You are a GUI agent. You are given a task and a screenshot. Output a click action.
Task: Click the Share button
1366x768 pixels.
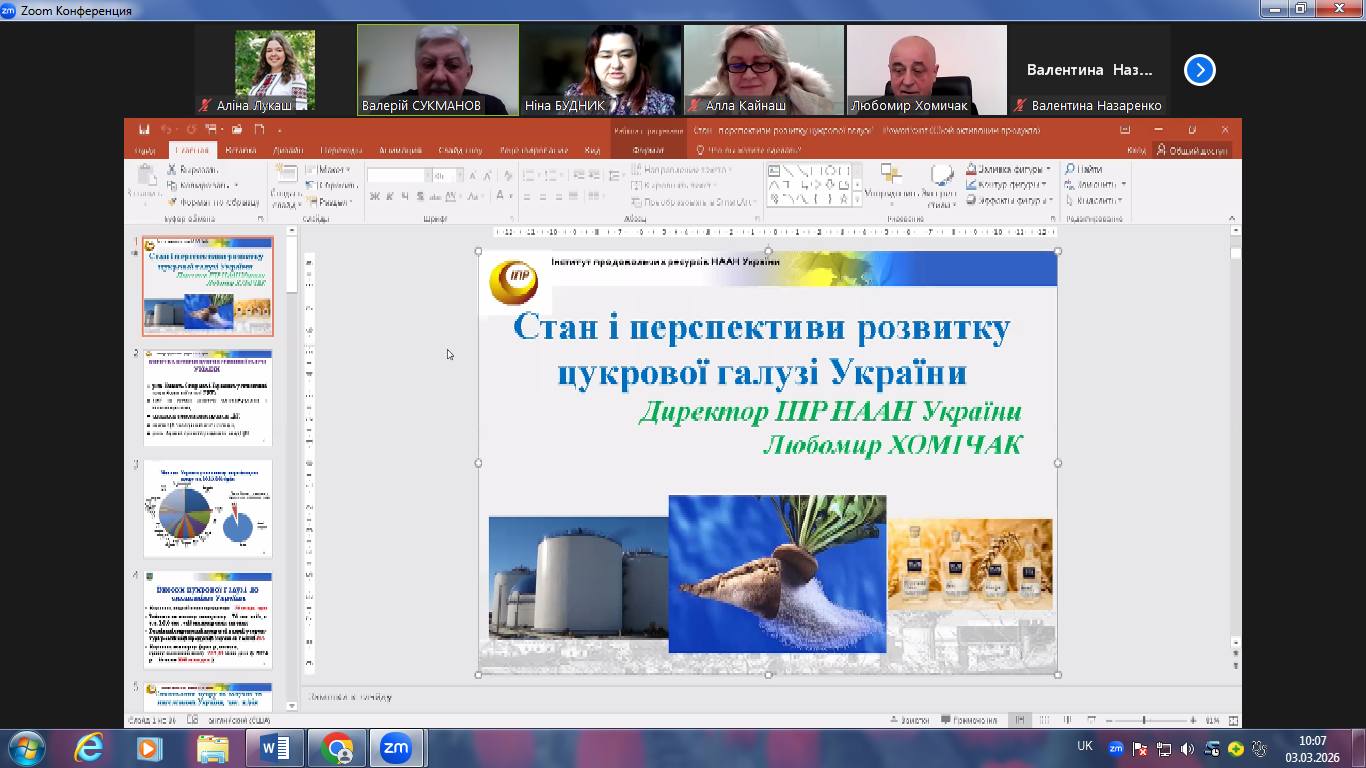tap(1192, 151)
